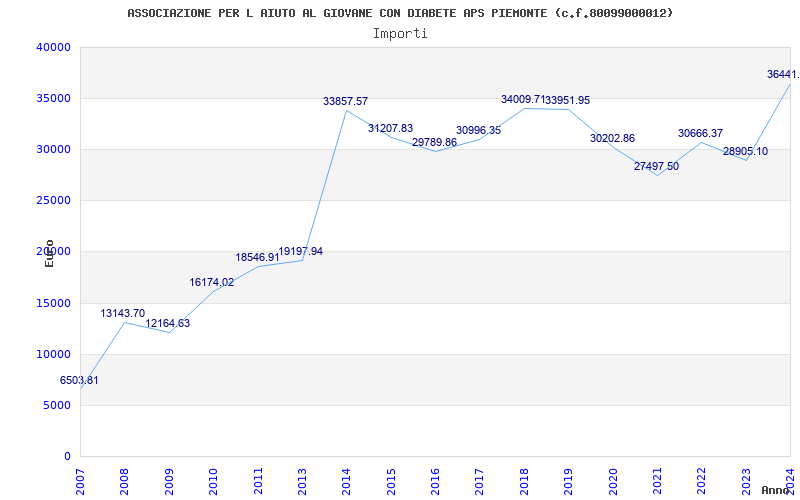
Task: Click the 'Euro' y-axis label
Action: (49, 253)
